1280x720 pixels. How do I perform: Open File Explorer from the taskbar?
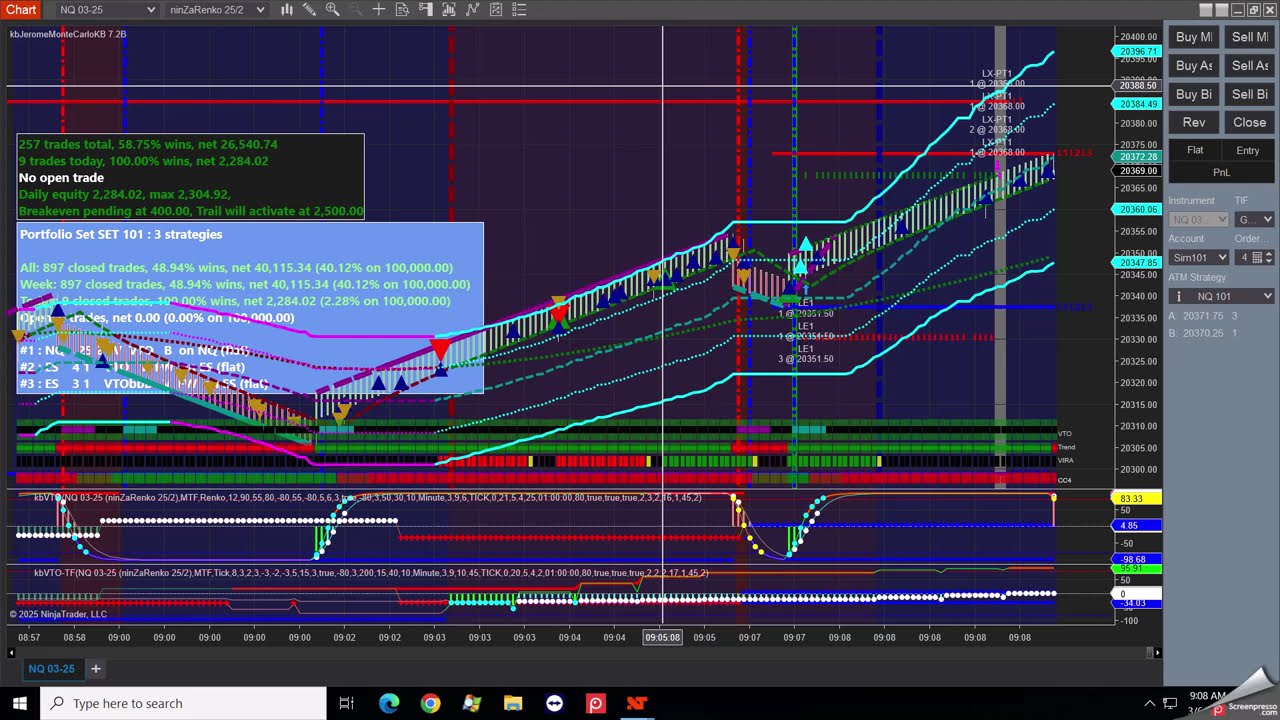(x=512, y=703)
